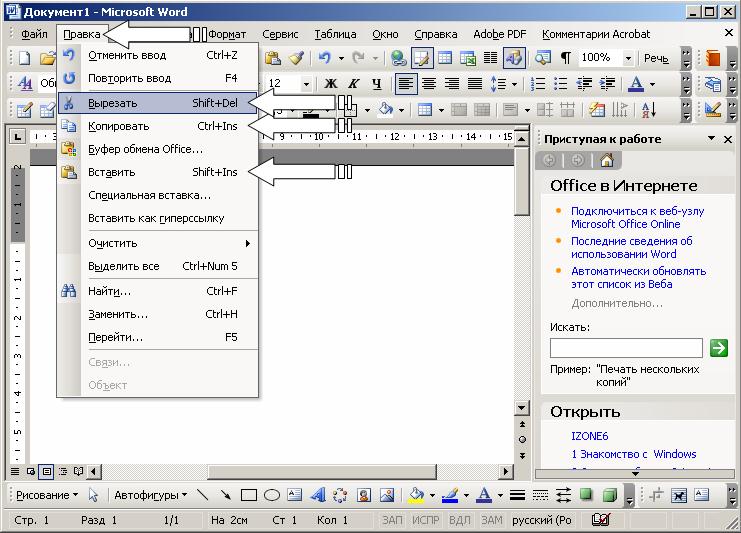Toggle Italic (К) formatting
The height and width of the screenshot is (533, 741).
pos(353,84)
